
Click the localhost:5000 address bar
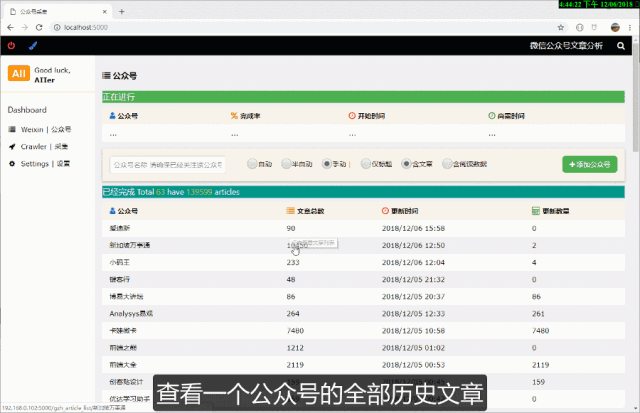pos(306,27)
